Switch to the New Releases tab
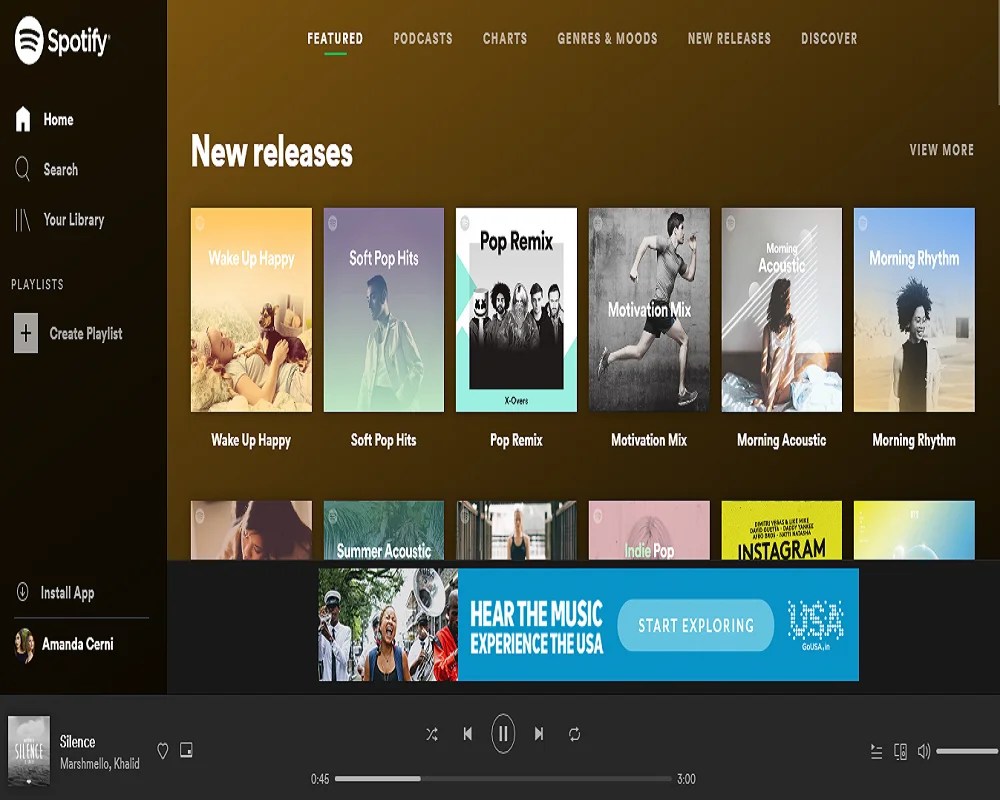1000x800 pixels. 729,38
